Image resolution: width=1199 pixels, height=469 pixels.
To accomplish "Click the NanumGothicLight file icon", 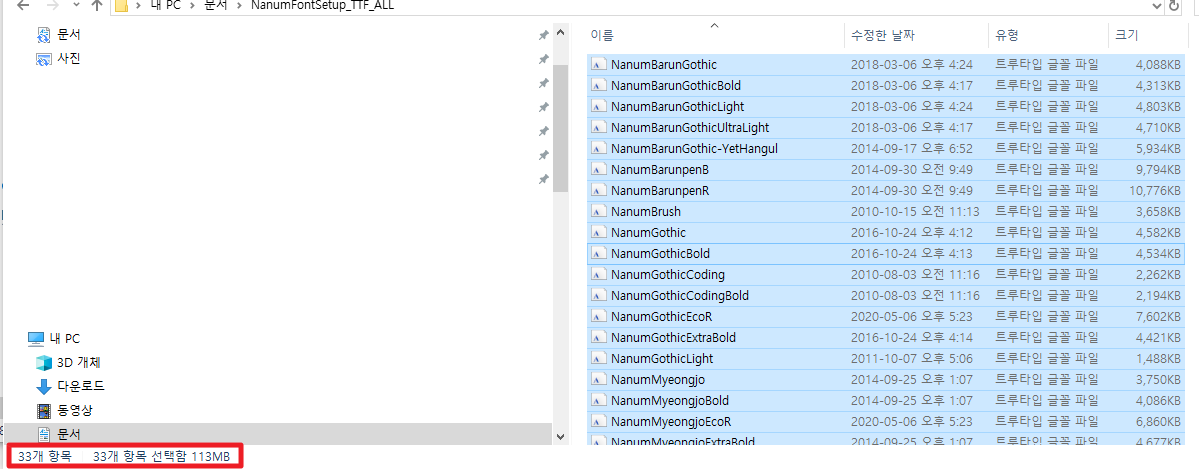I will 600,358.
